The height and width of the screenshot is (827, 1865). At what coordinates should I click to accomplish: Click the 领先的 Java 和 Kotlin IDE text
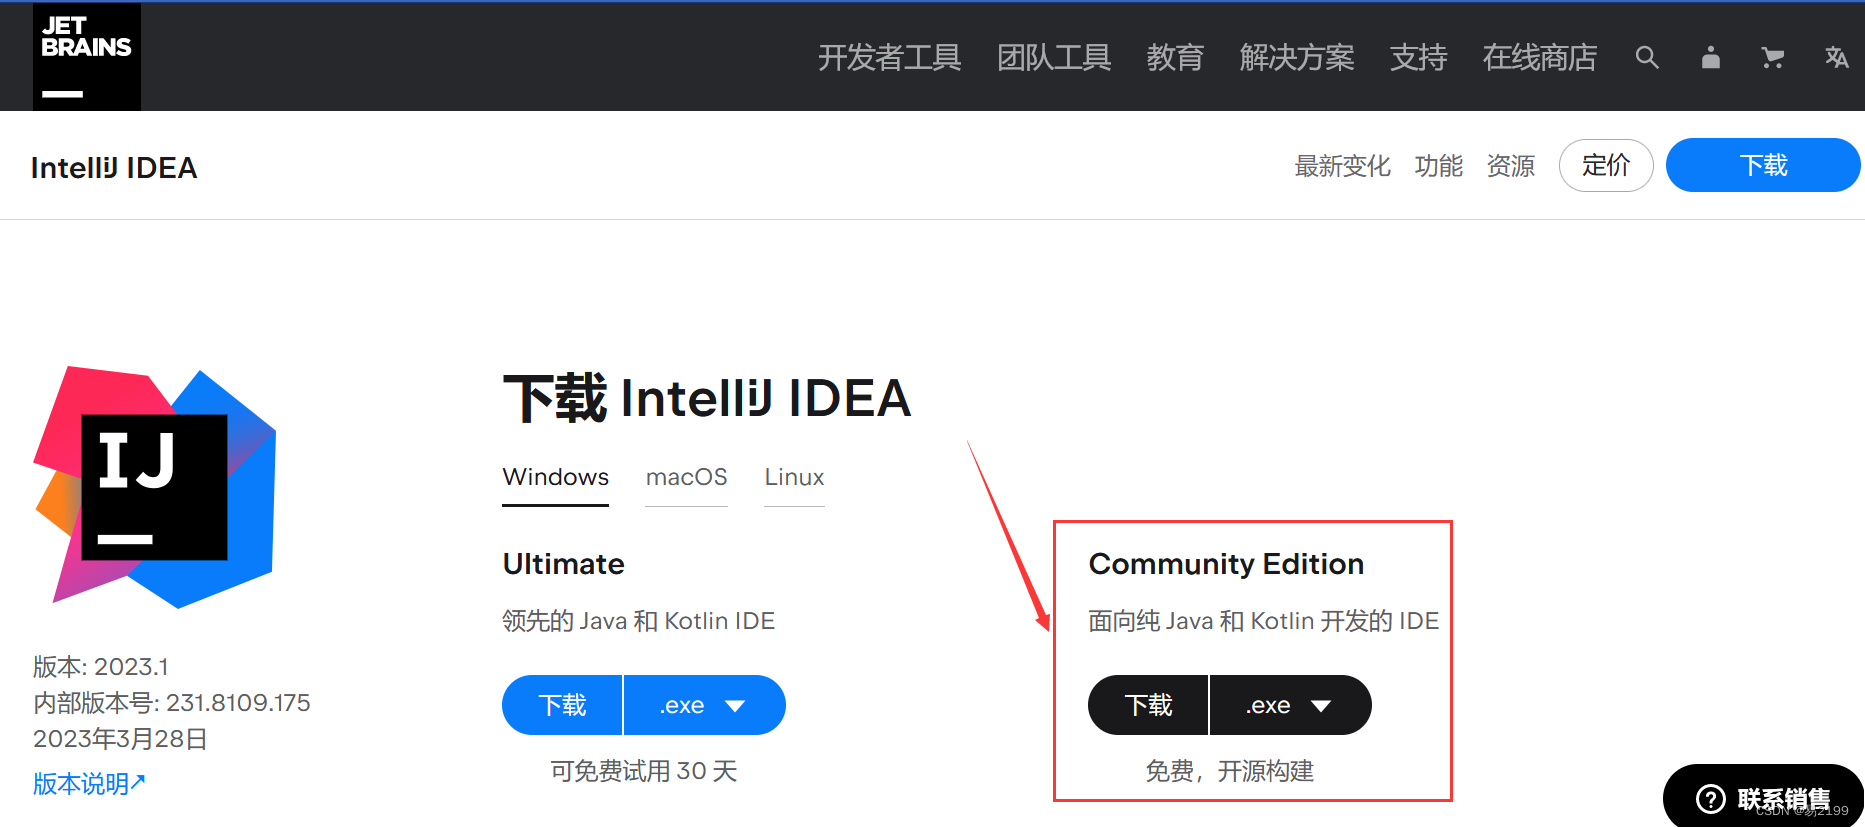pyautogui.click(x=639, y=621)
